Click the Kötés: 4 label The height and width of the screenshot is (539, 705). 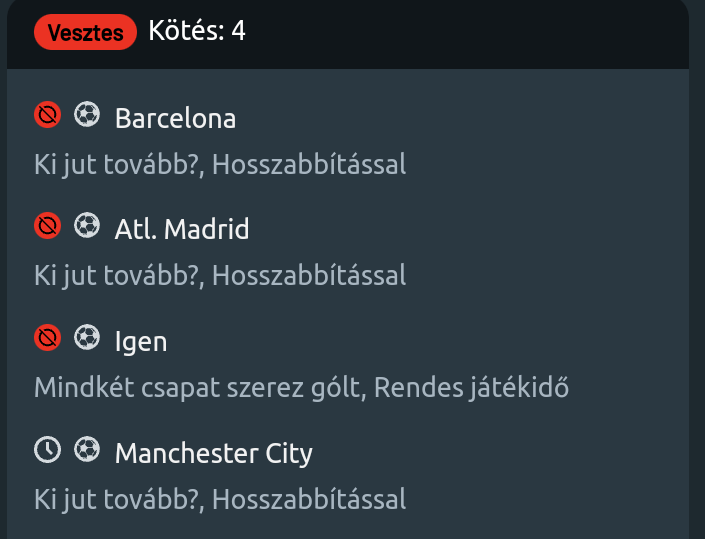[x=197, y=32]
